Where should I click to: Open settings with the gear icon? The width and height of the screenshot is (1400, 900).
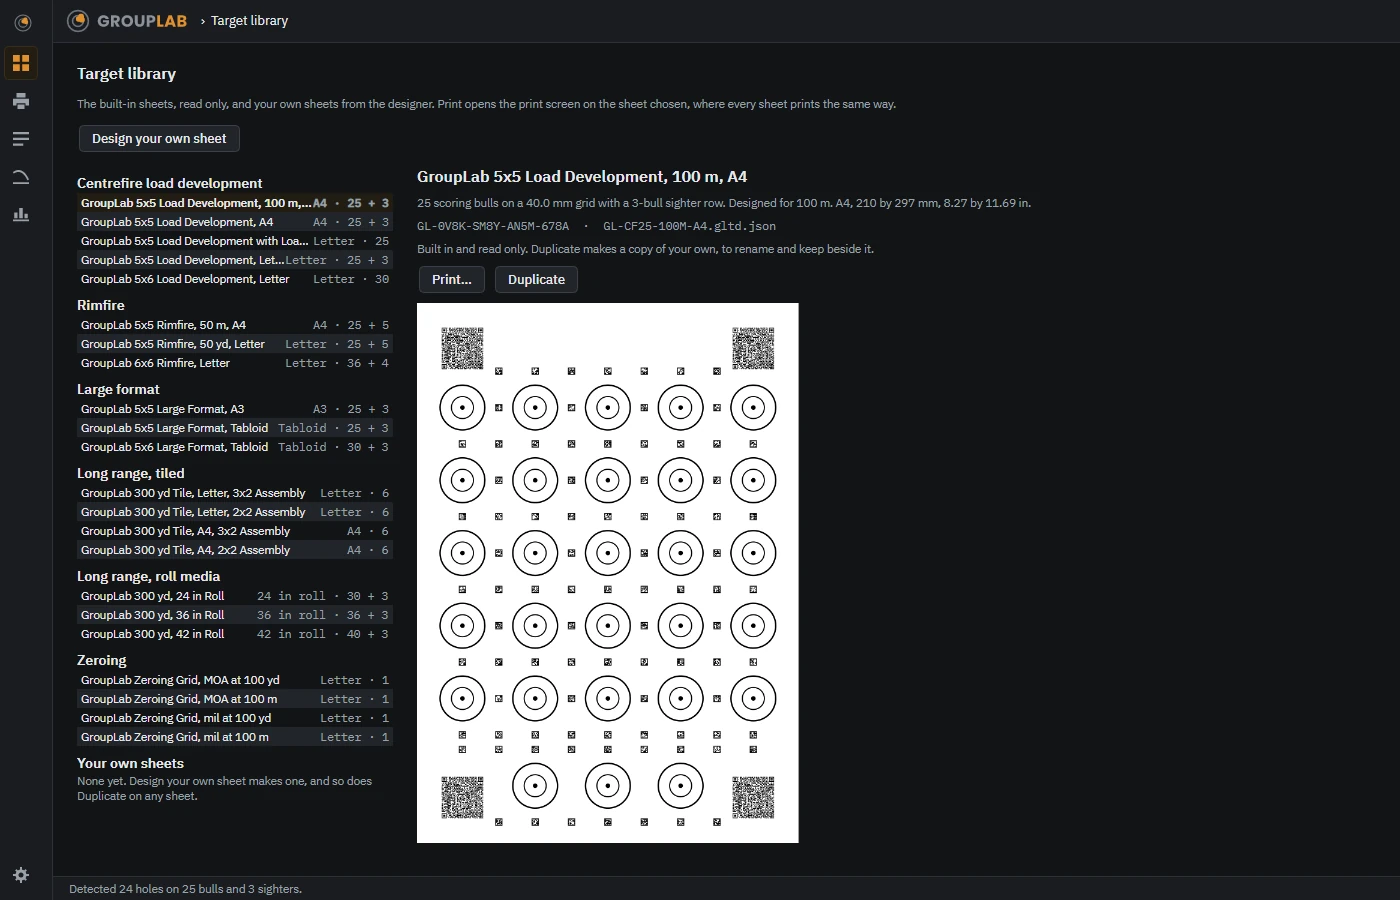pos(21,875)
